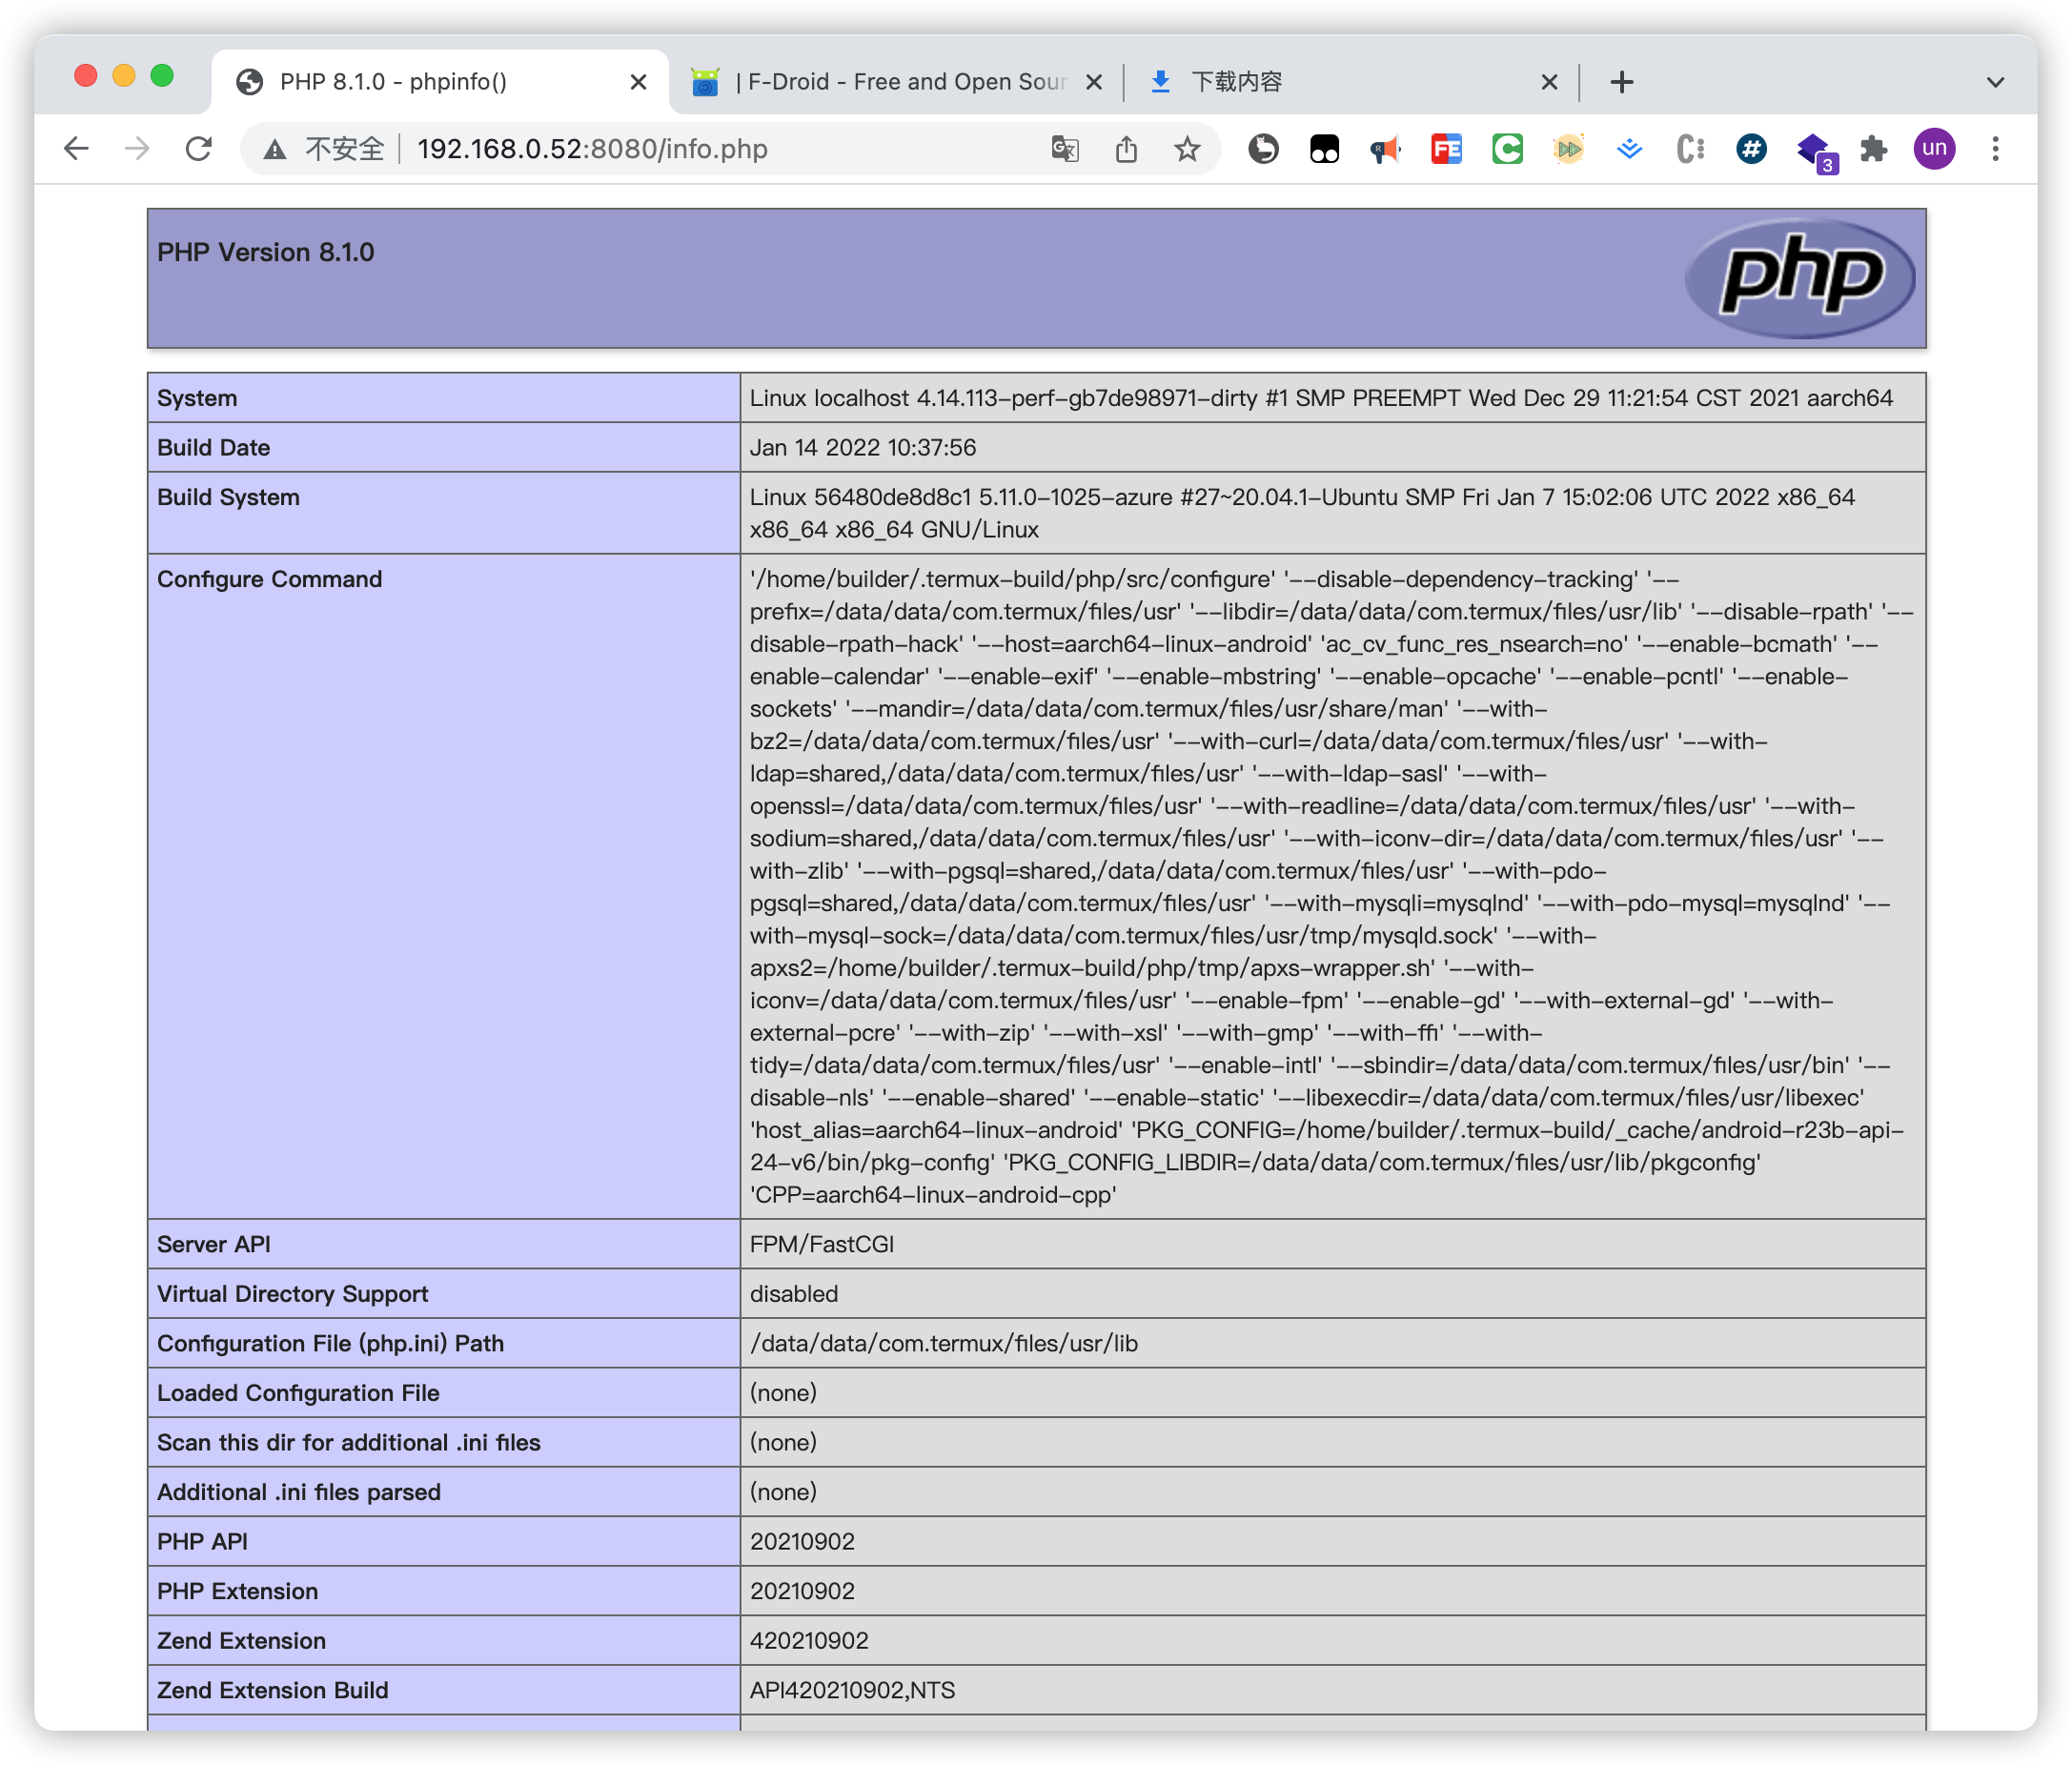Reload the phpinfo page
The width and height of the screenshot is (2072, 1765).
pyautogui.click(x=198, y=148)
